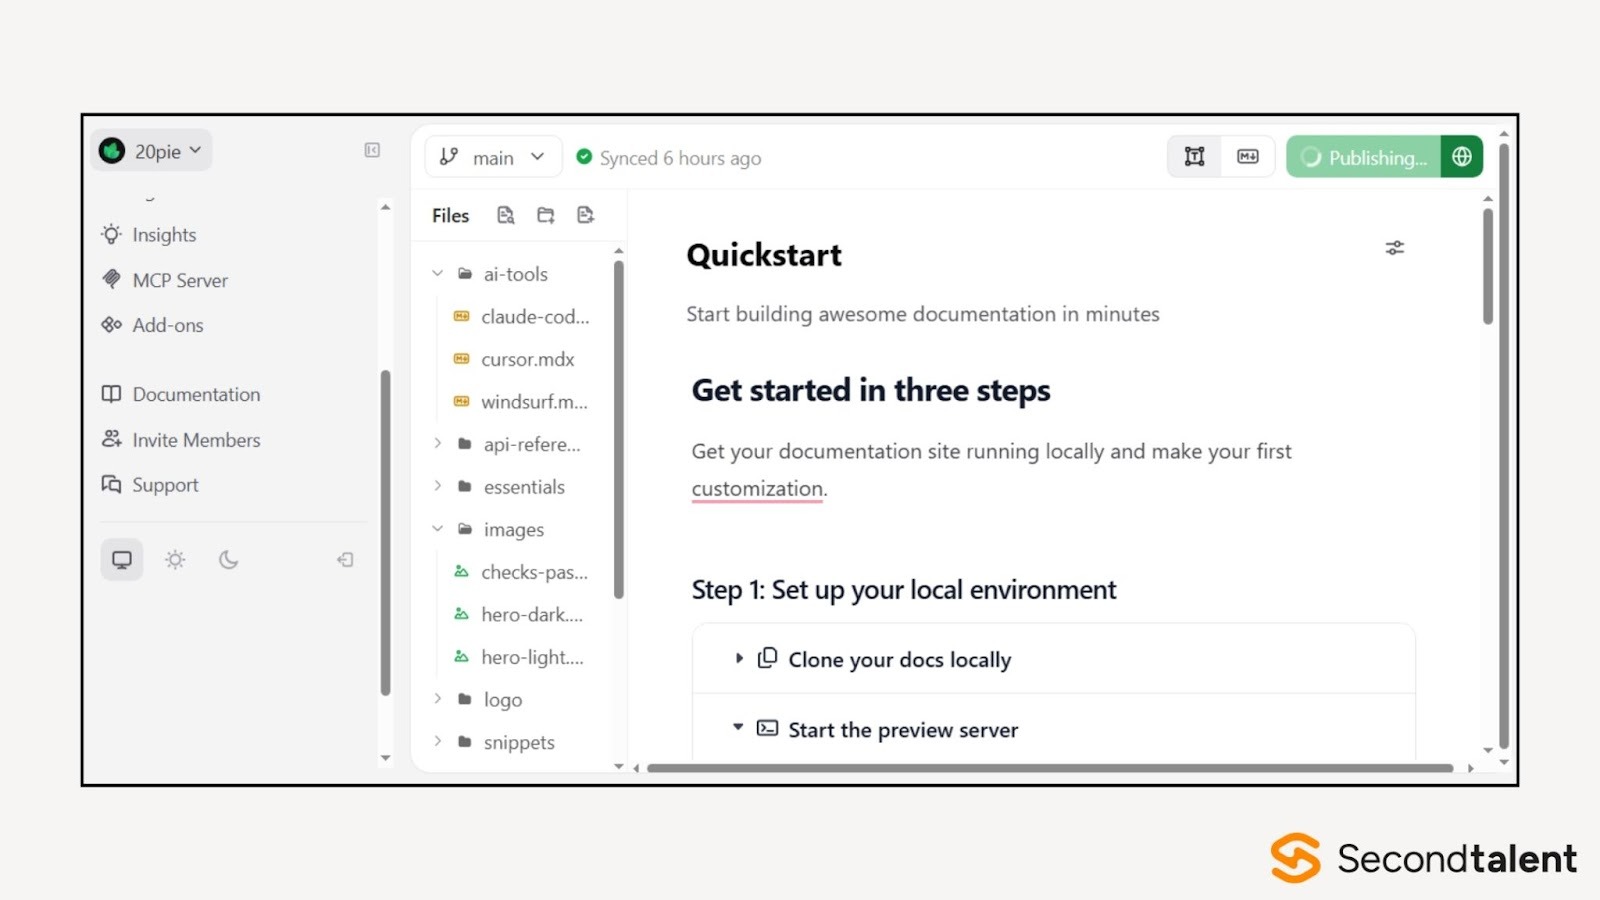Click the 'Get started in three steps' heading

871,390
